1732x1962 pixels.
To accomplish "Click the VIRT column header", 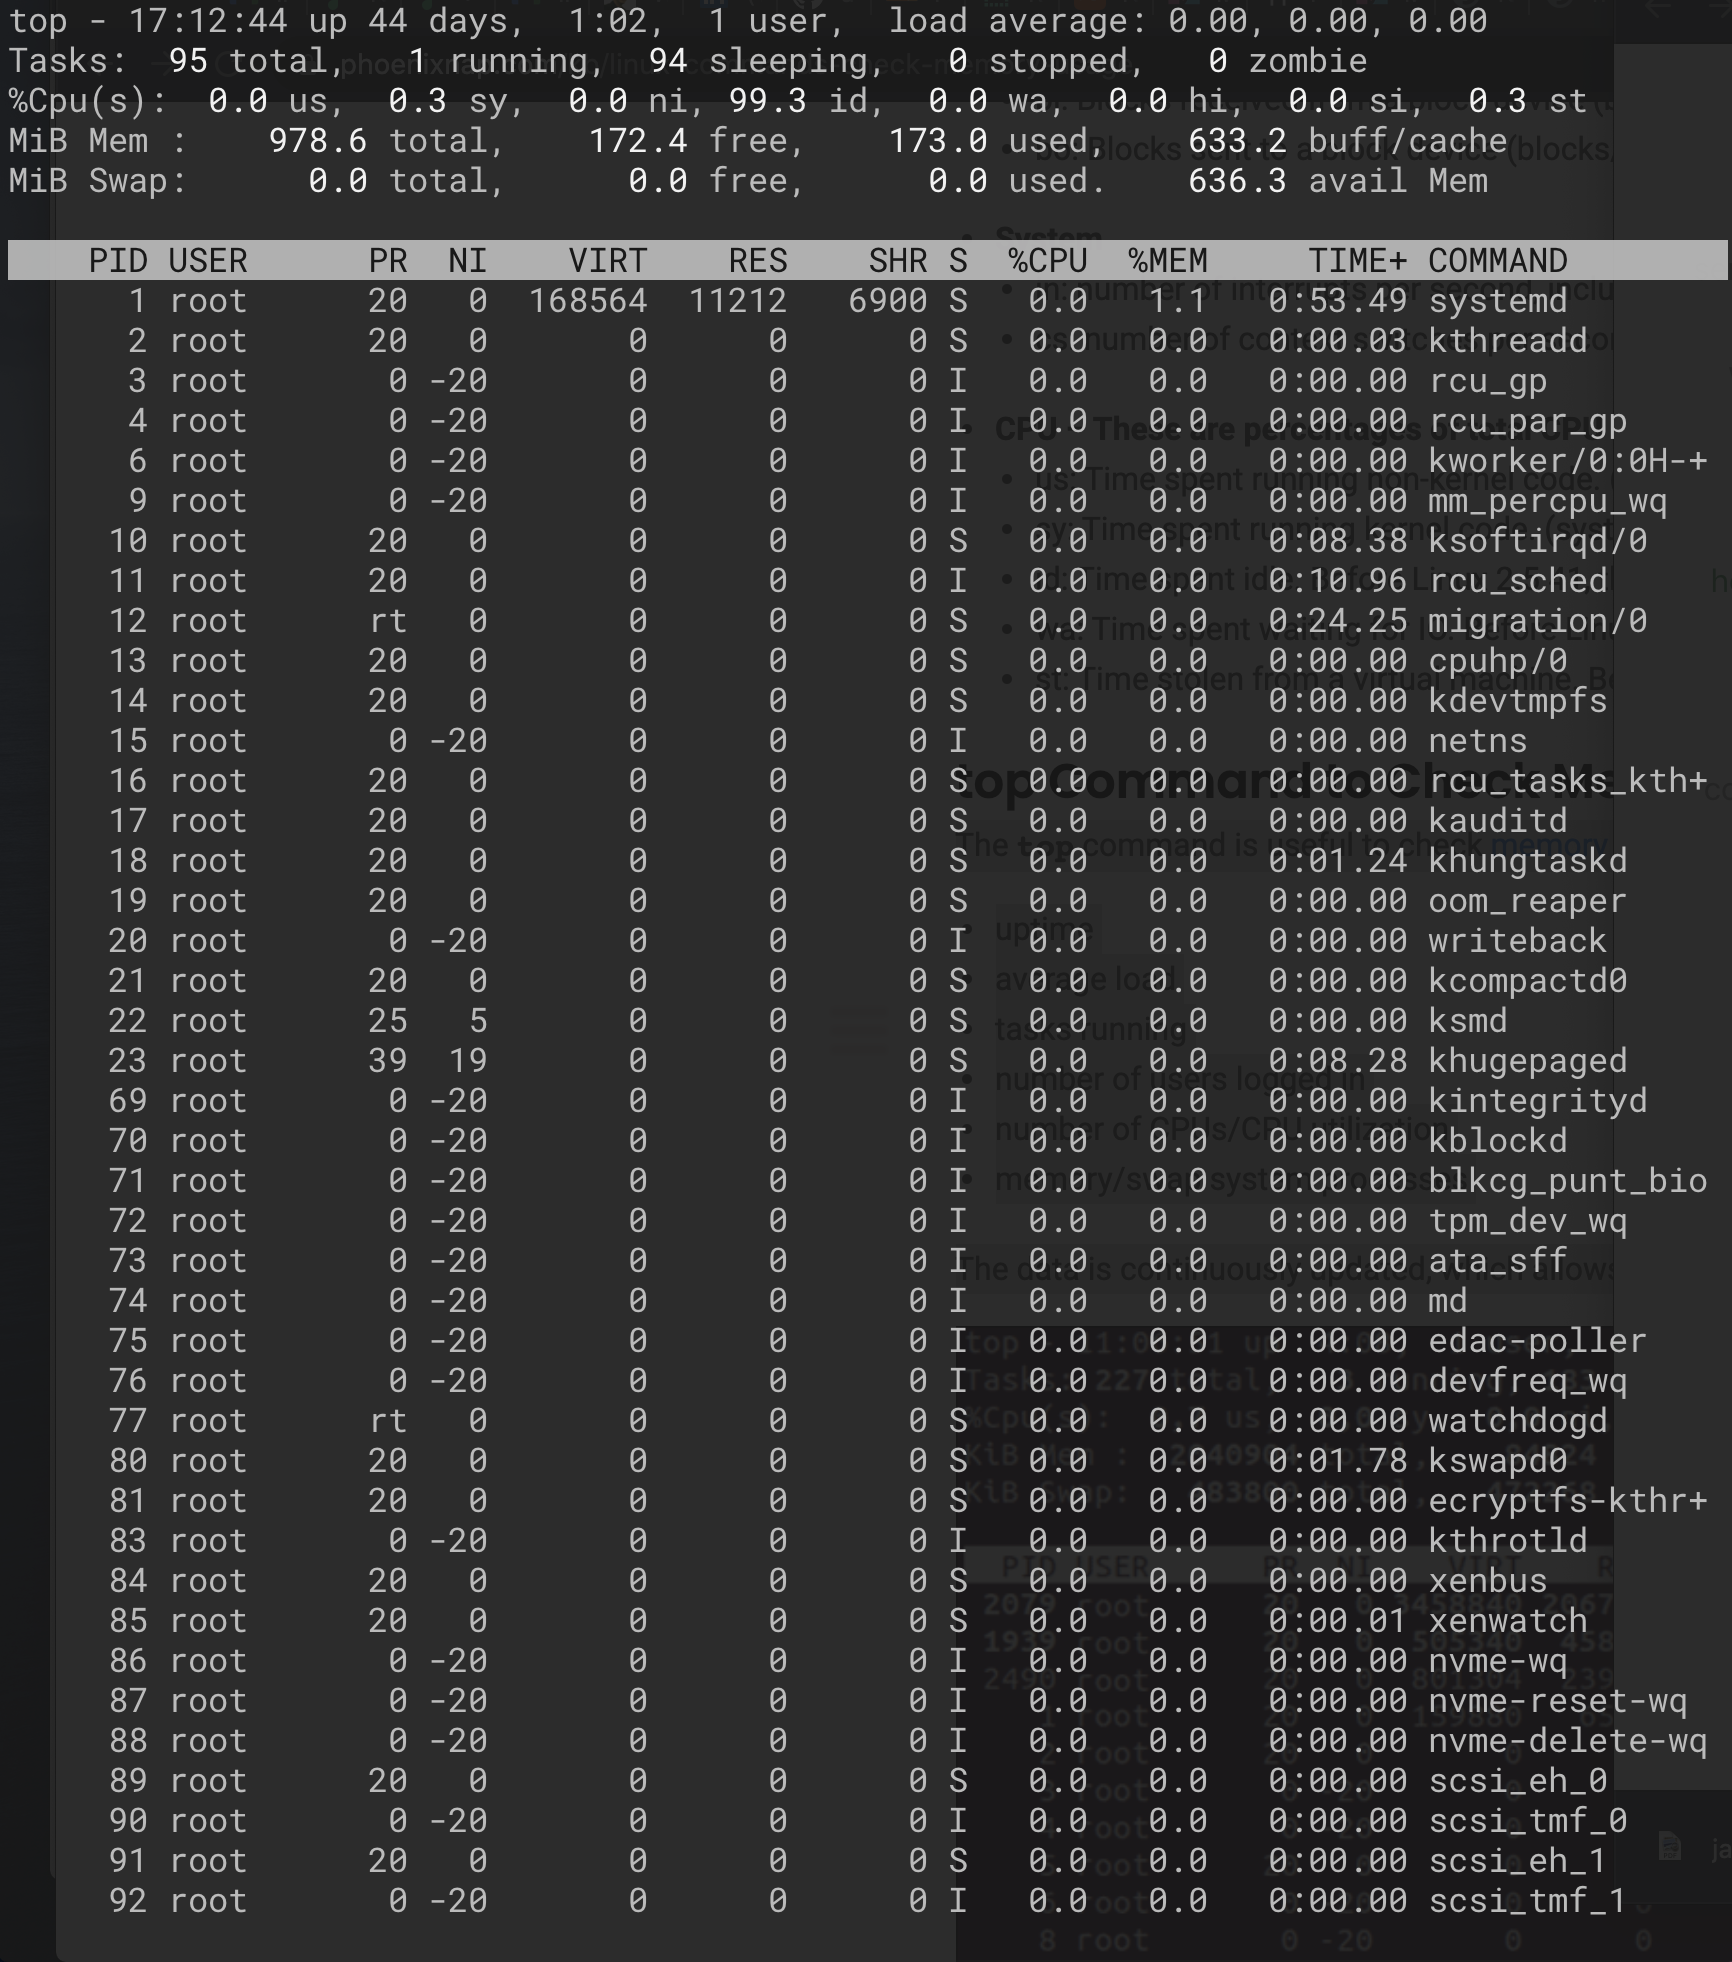I will click(606, 261).
